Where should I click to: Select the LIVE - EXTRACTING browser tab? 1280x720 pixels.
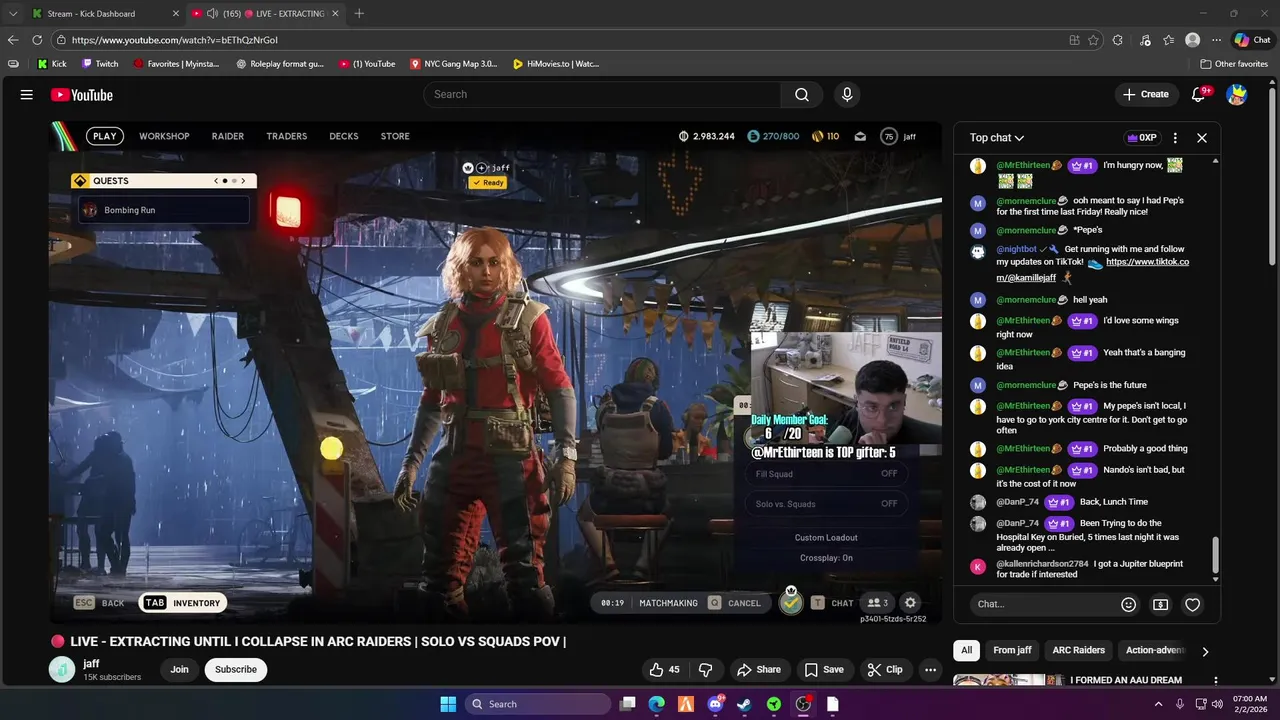click(x=265, y=14)
